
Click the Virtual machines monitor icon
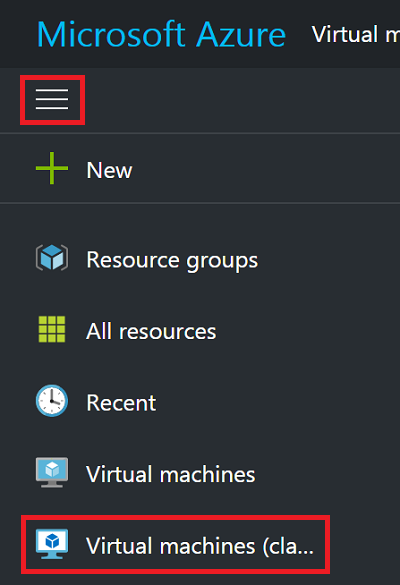(x=52, y=472)
